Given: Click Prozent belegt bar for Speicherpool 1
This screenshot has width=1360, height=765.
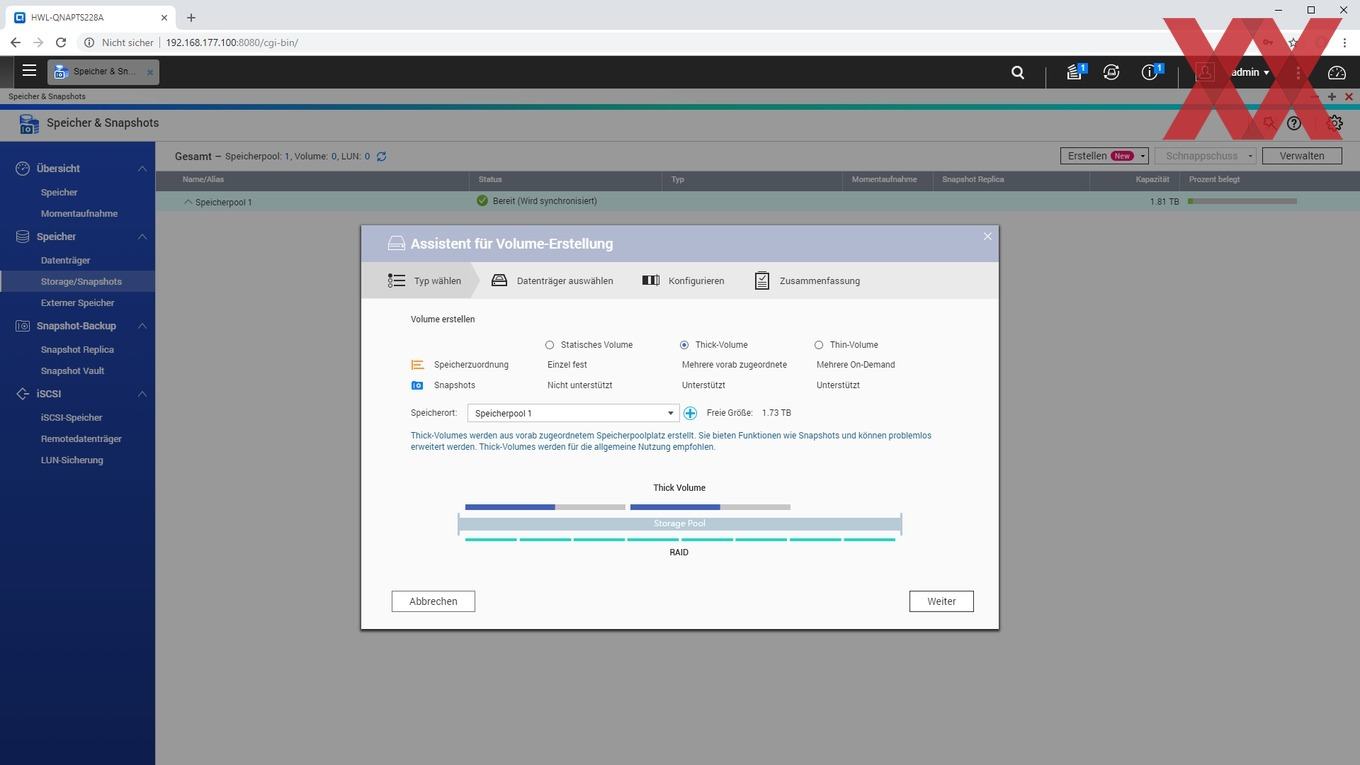Looking at the screenshot, I should pos(1242,201).
